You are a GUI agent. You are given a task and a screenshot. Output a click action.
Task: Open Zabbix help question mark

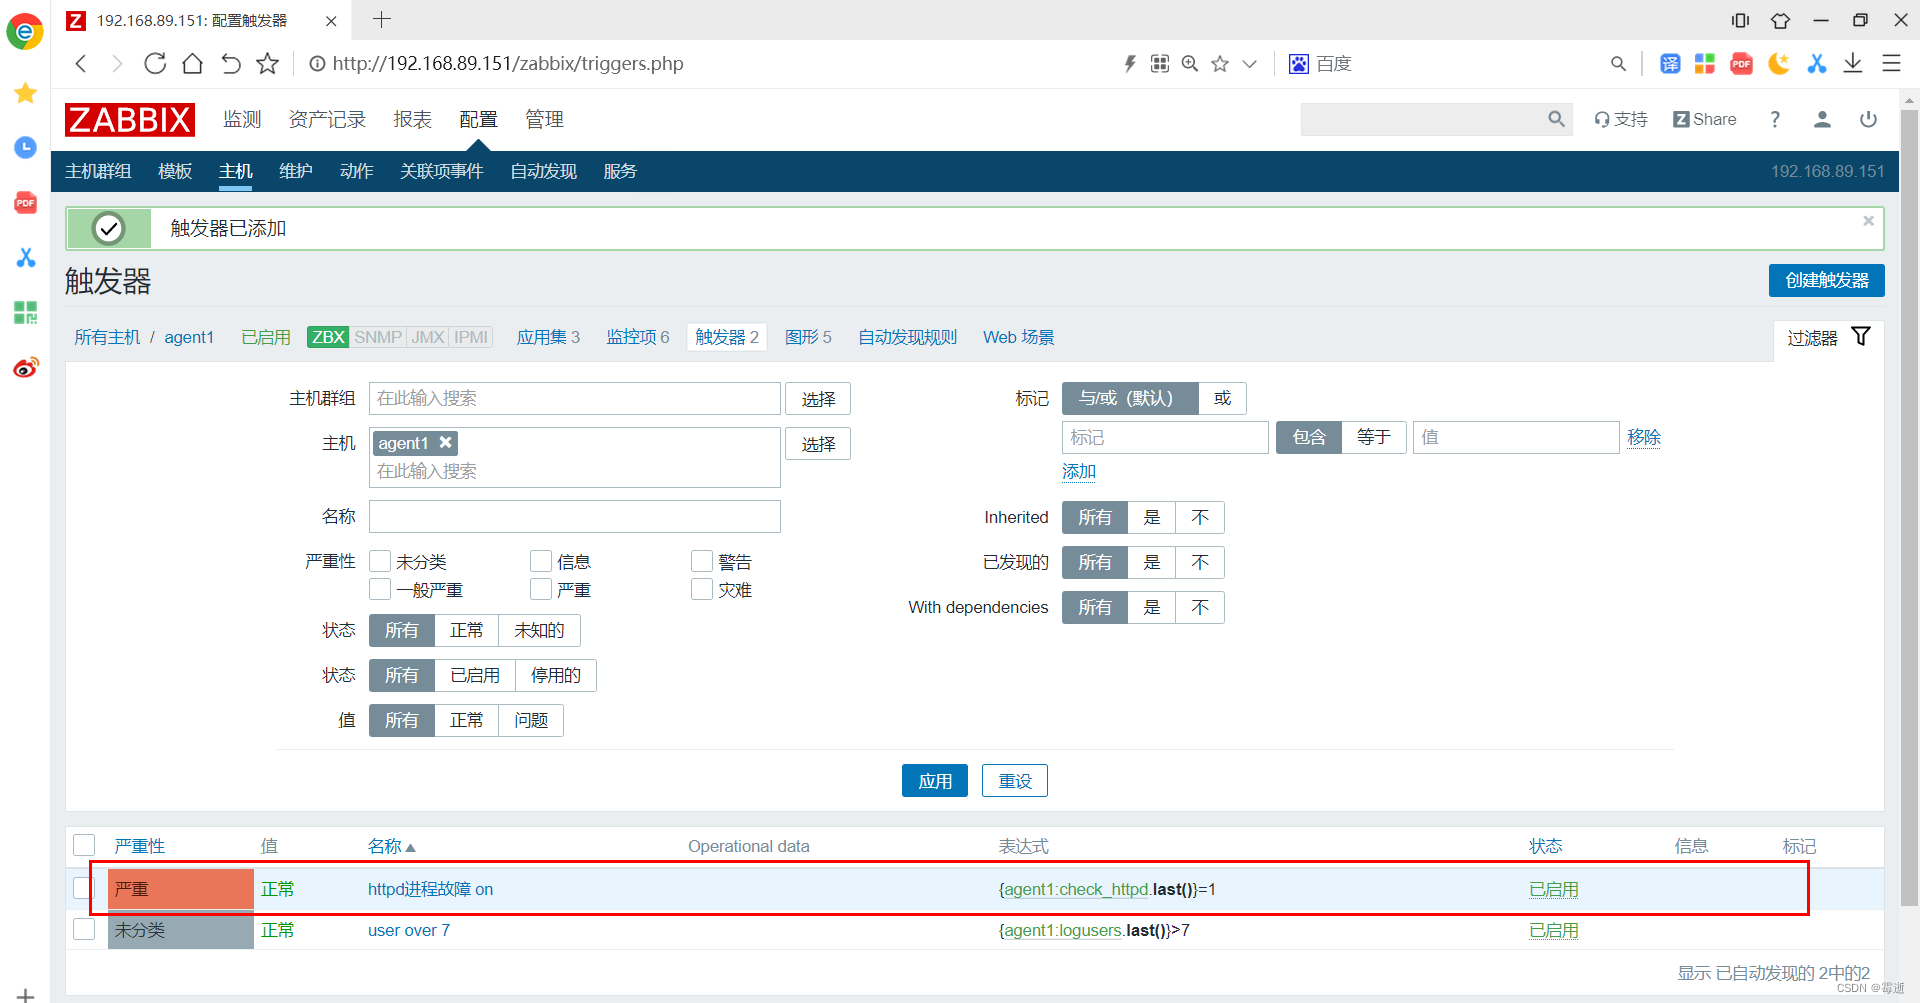tap(1775, 119)
